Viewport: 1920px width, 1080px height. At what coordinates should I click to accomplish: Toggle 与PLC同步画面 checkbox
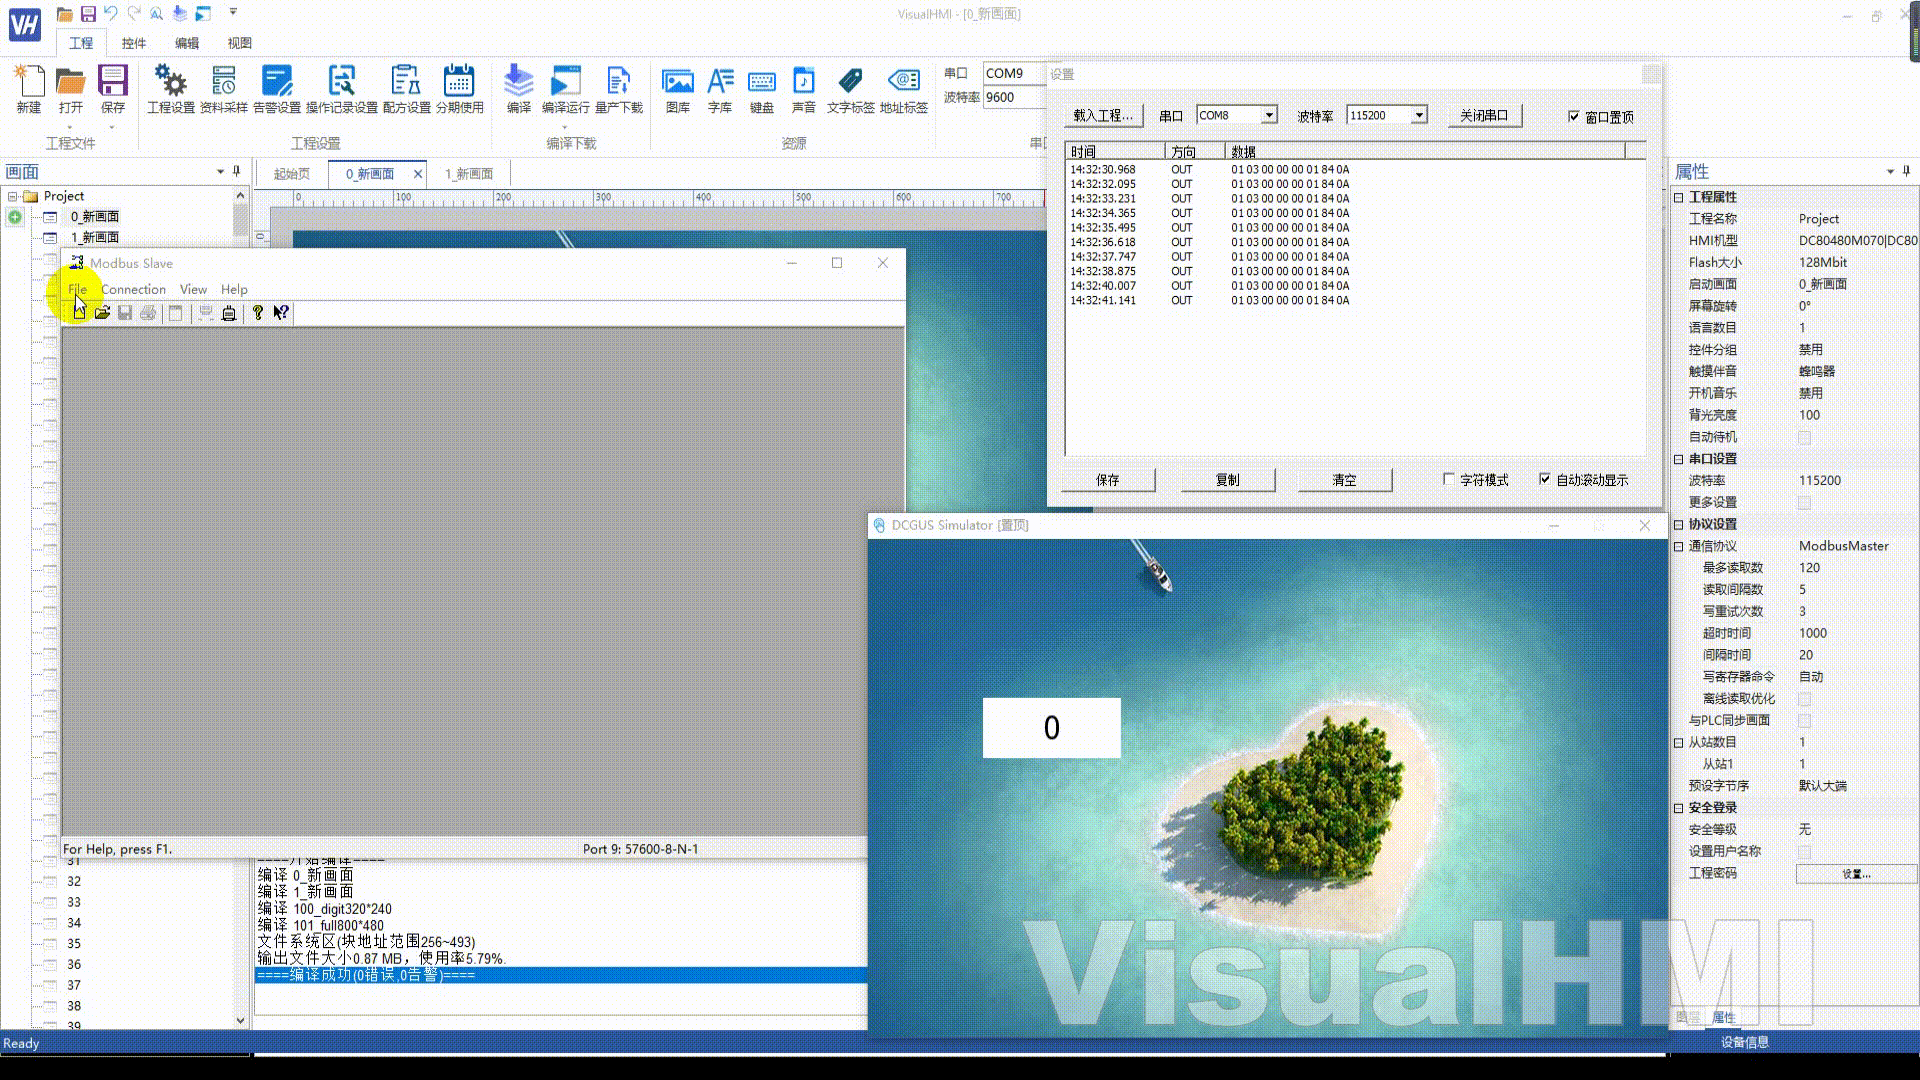tap(1805, 721)
